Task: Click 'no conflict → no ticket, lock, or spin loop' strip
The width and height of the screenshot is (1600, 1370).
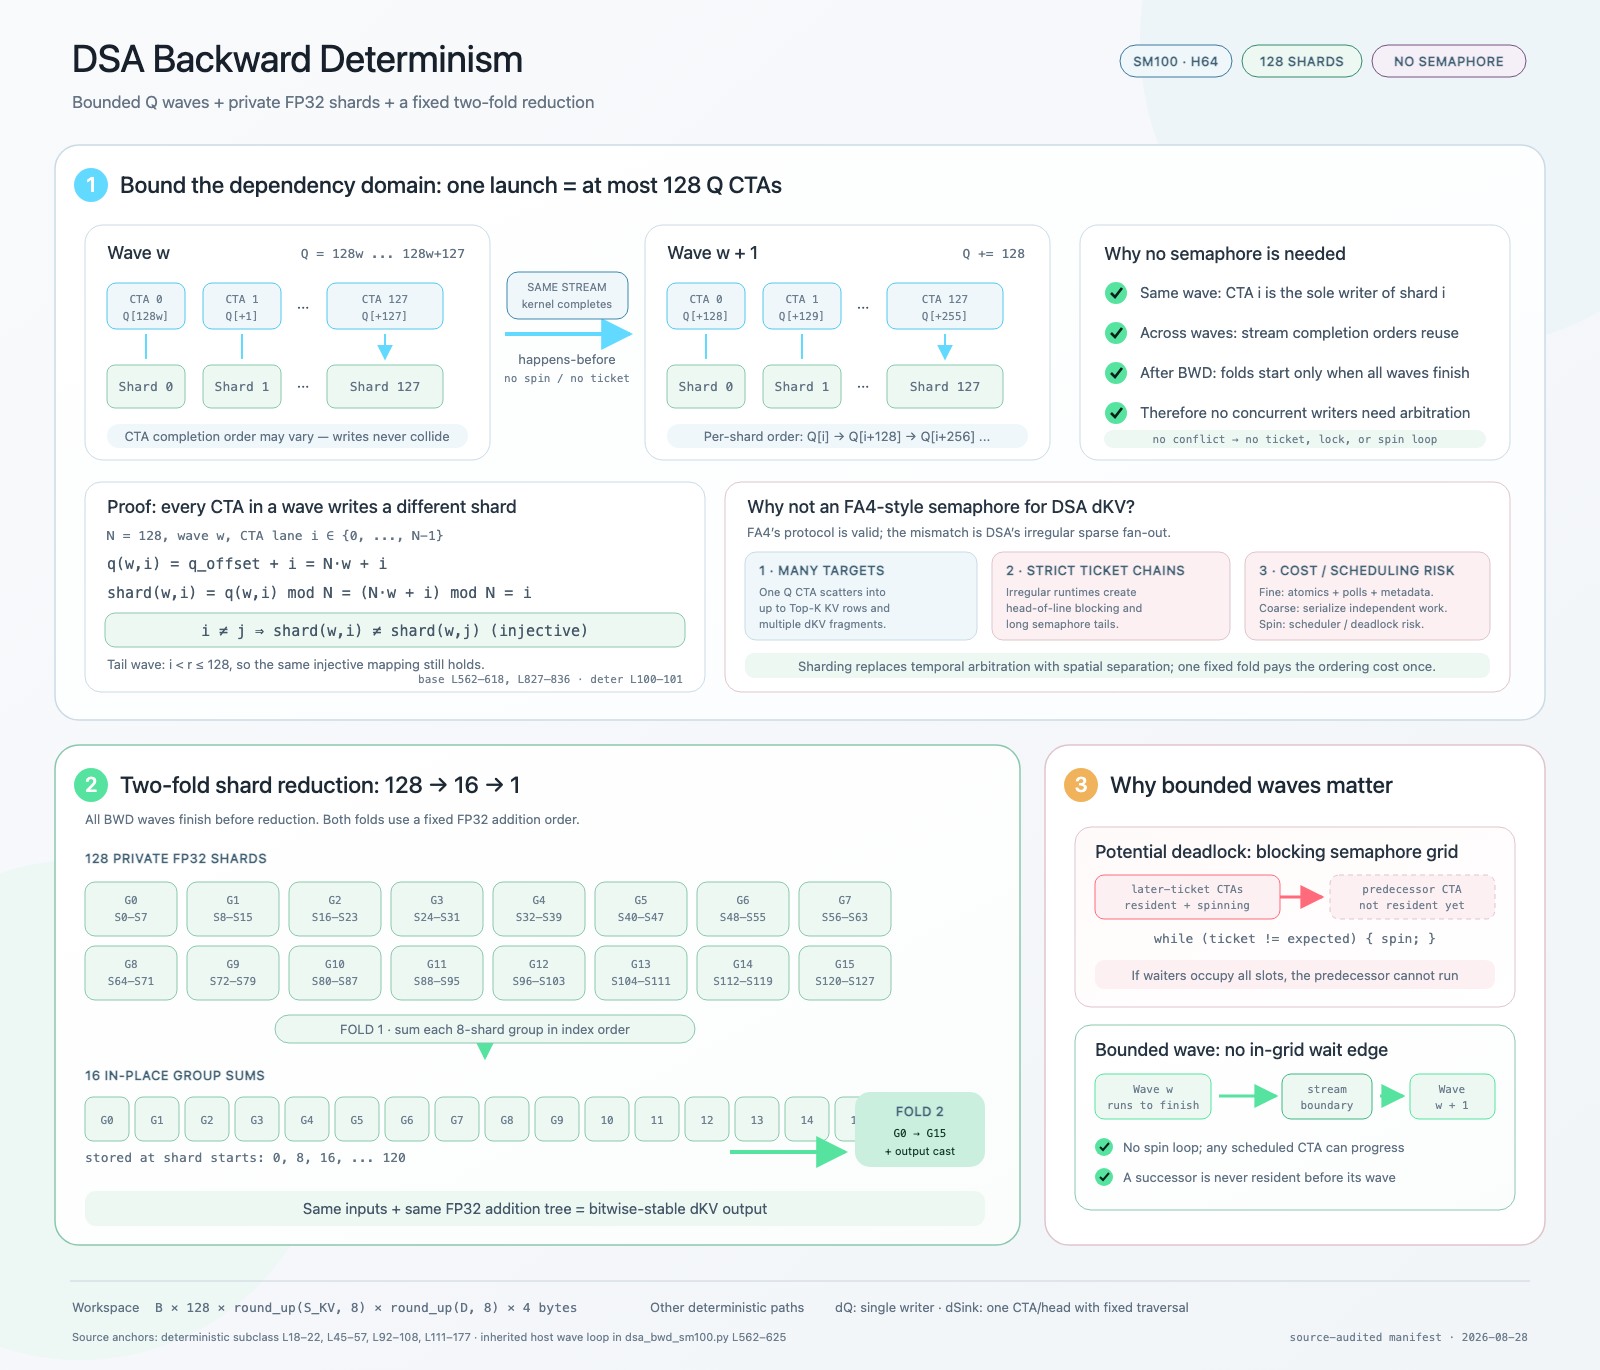Action: click(1295, 439)
